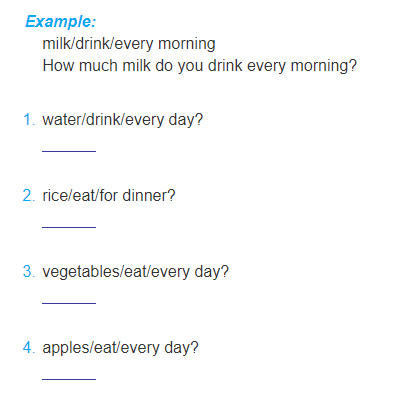Click the answer blank under question 2
This screenshot has height=406, width=407.
click(69, 227)
